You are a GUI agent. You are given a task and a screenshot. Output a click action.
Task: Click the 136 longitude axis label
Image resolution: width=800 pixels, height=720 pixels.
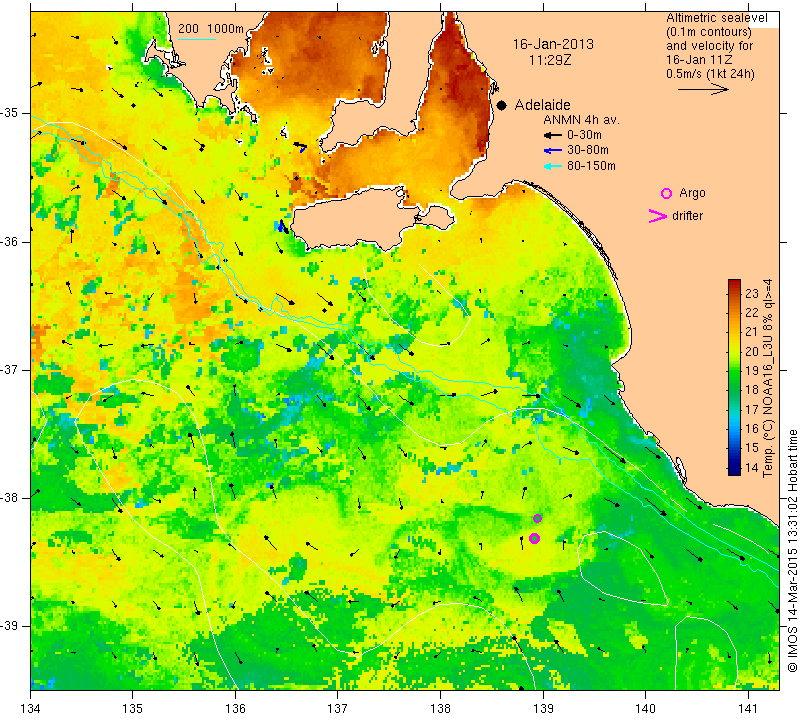pos(235,708)
